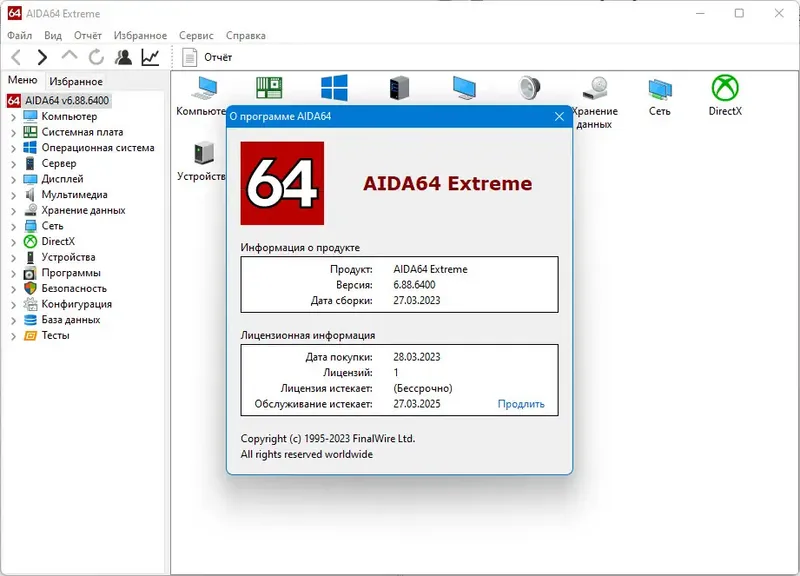This screenshot has width=800, height=576.
Task: Click the Windows logo for Операционная система
Action: pos(334,85)
